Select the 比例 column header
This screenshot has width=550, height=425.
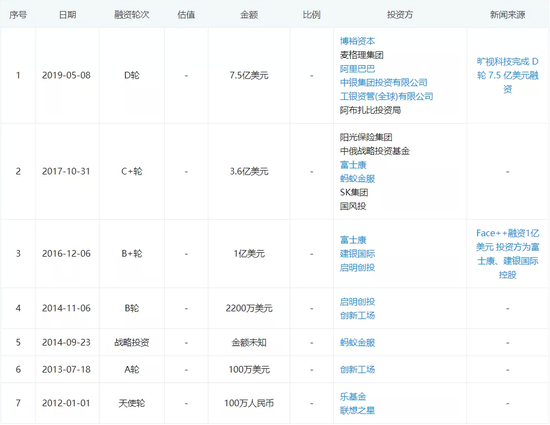click(311, 15)
